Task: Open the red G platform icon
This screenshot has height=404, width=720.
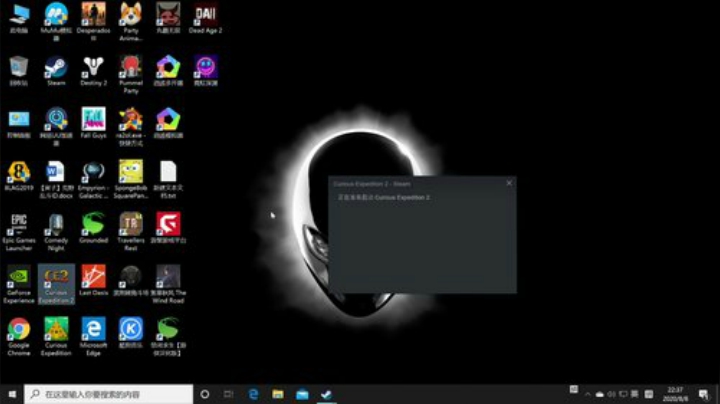Action: tap(168, 228)
